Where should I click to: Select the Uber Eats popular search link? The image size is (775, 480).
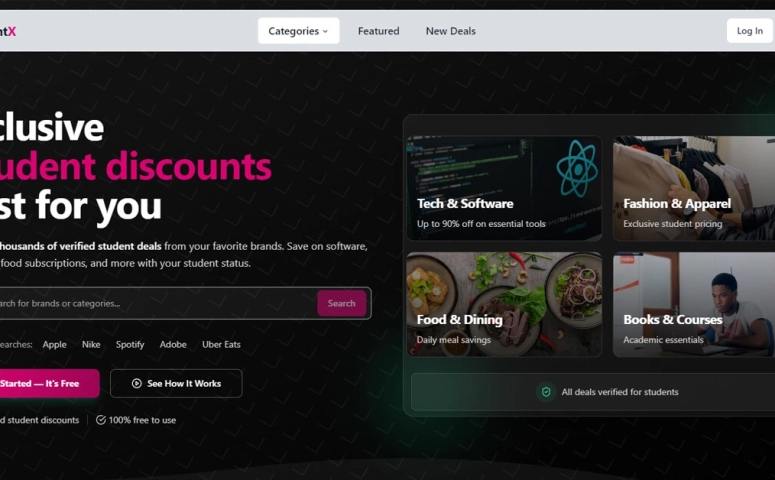[221, 345]
